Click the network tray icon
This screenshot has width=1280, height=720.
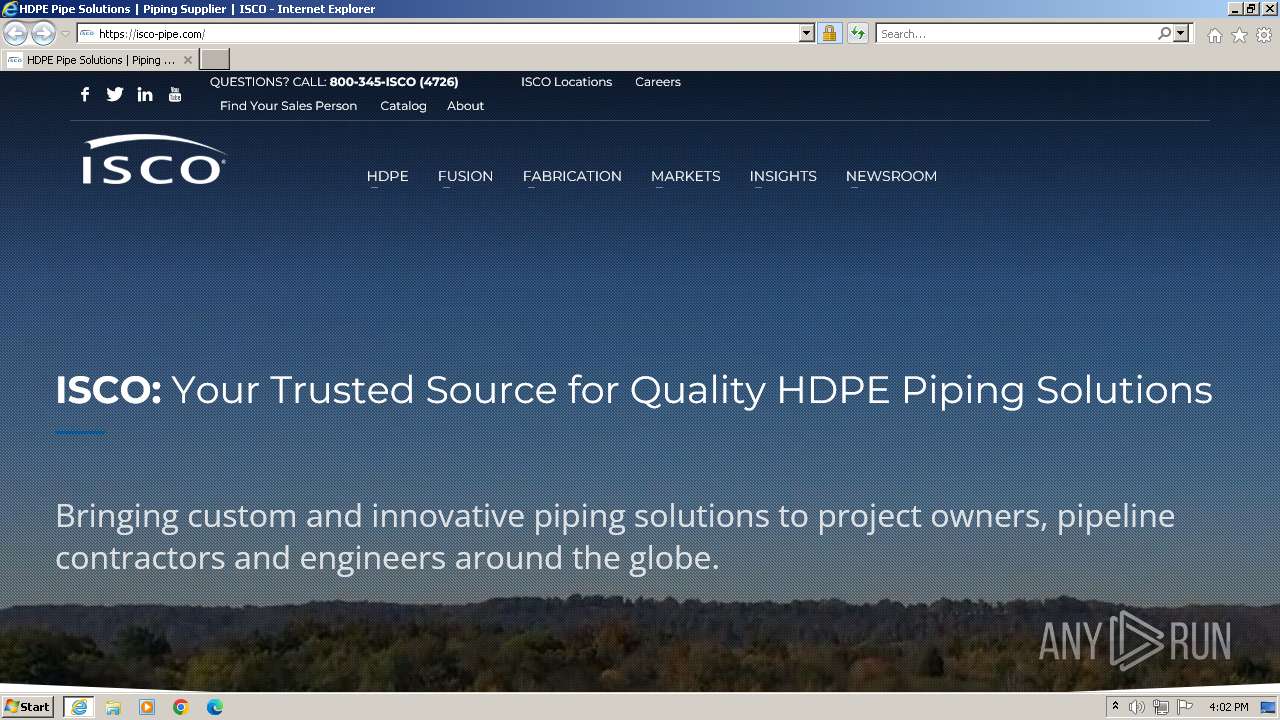tap(1161, 707)
